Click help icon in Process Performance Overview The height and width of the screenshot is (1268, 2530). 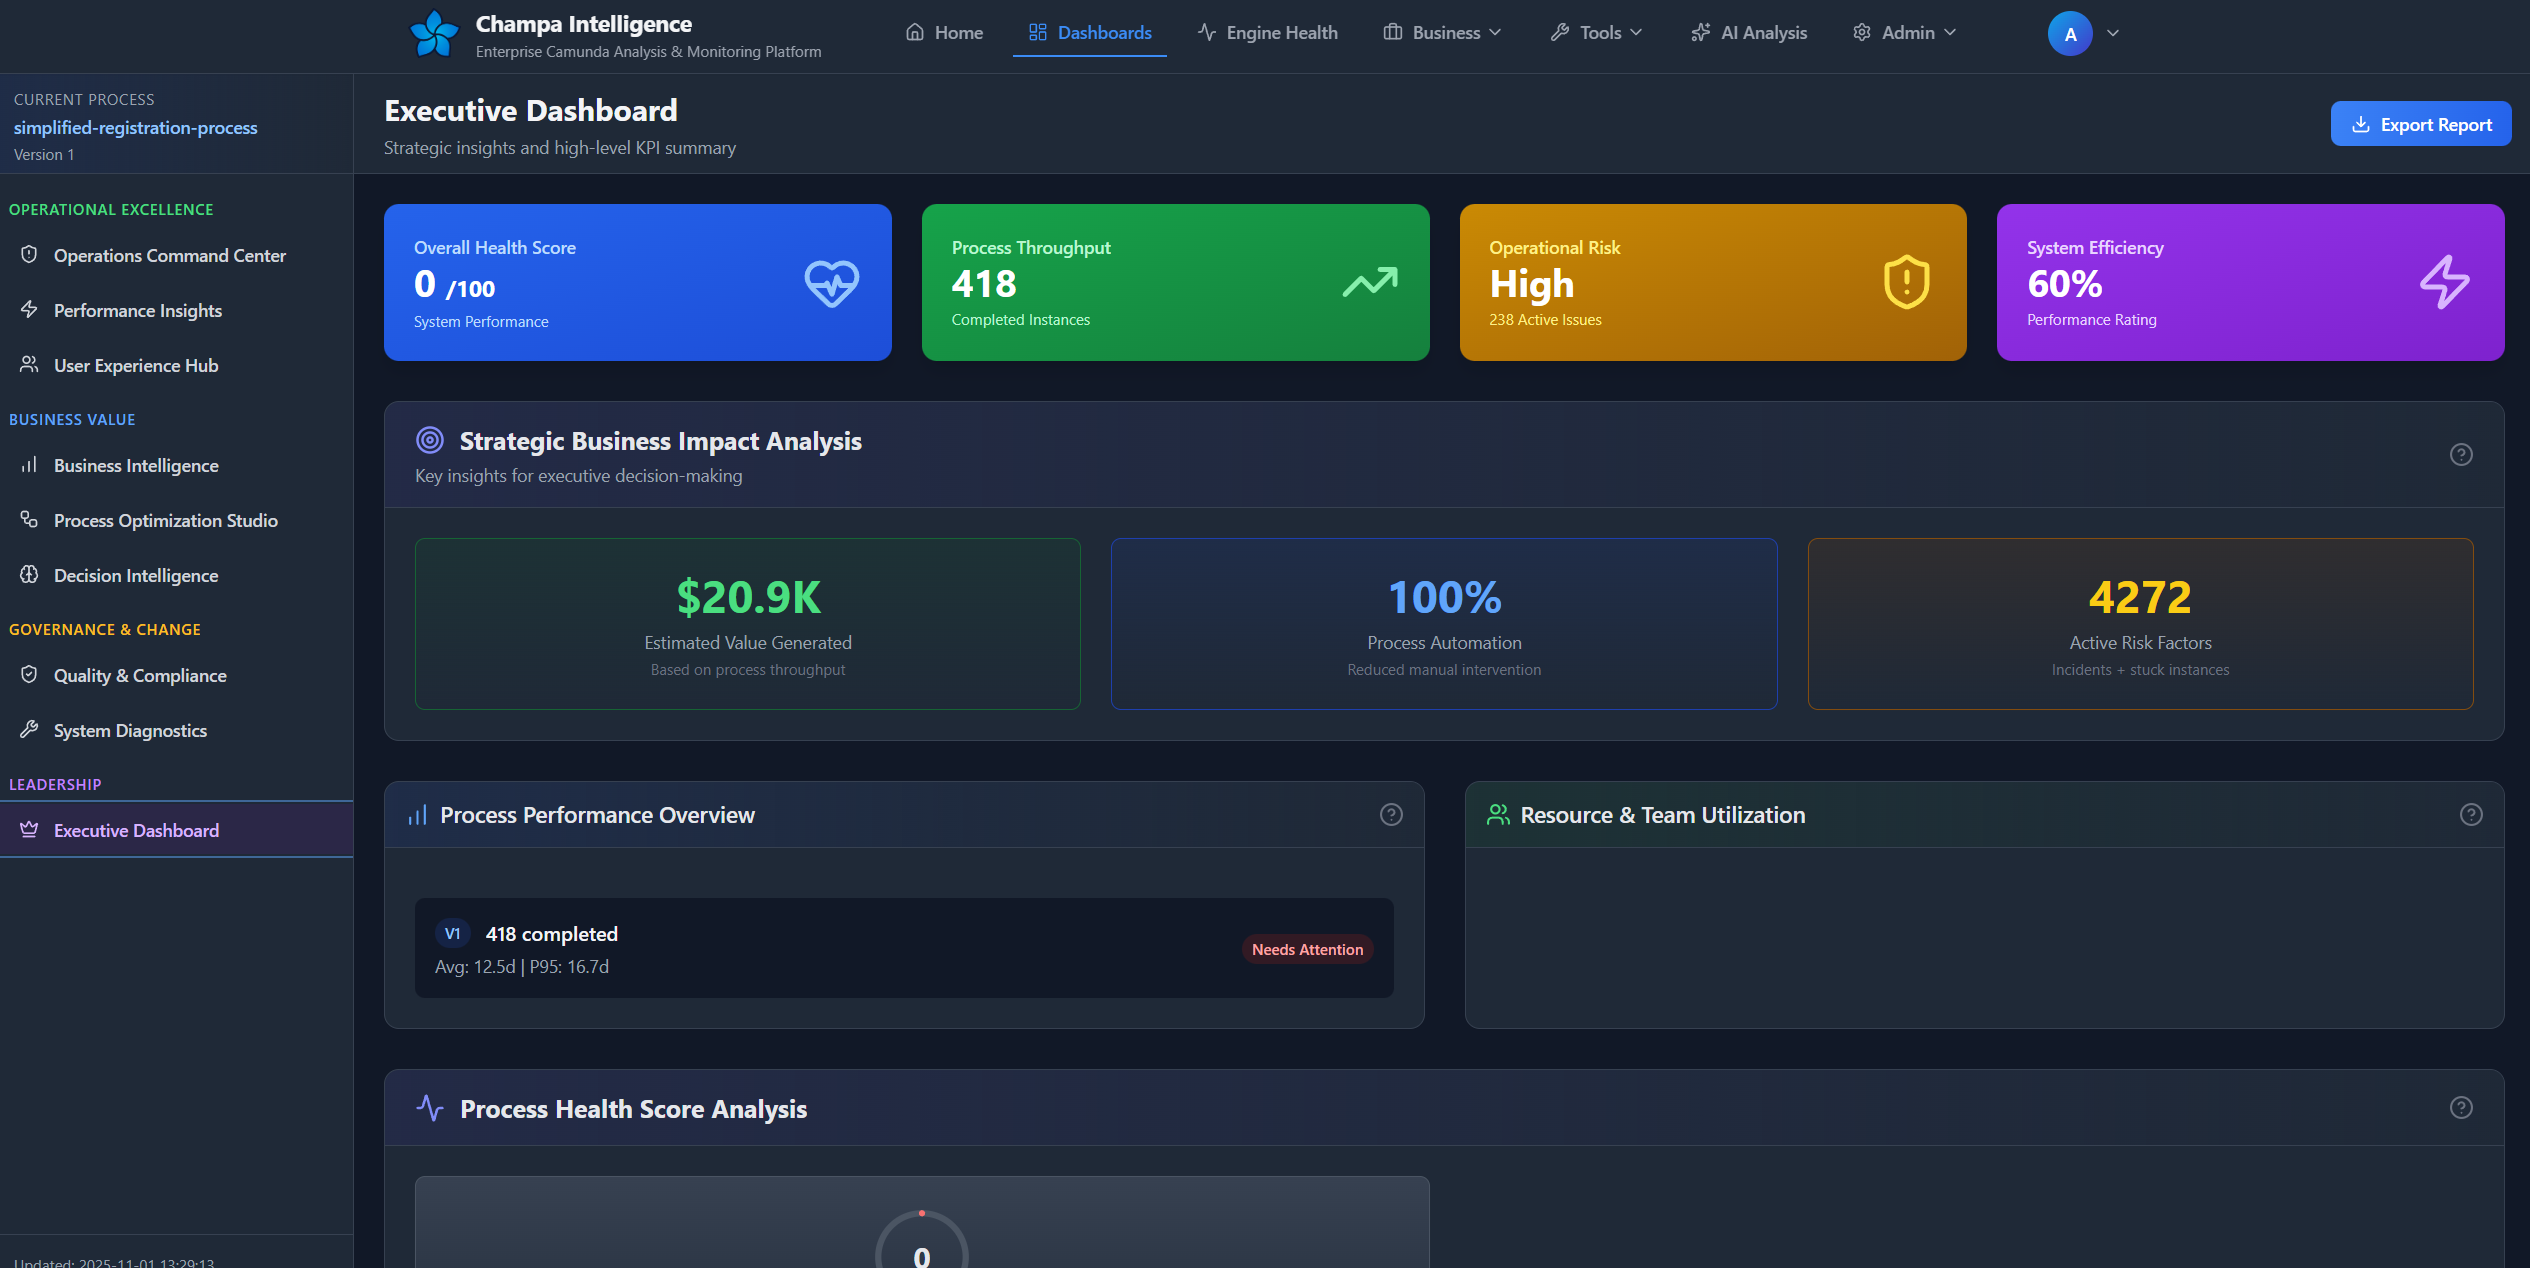[1391, 815]
